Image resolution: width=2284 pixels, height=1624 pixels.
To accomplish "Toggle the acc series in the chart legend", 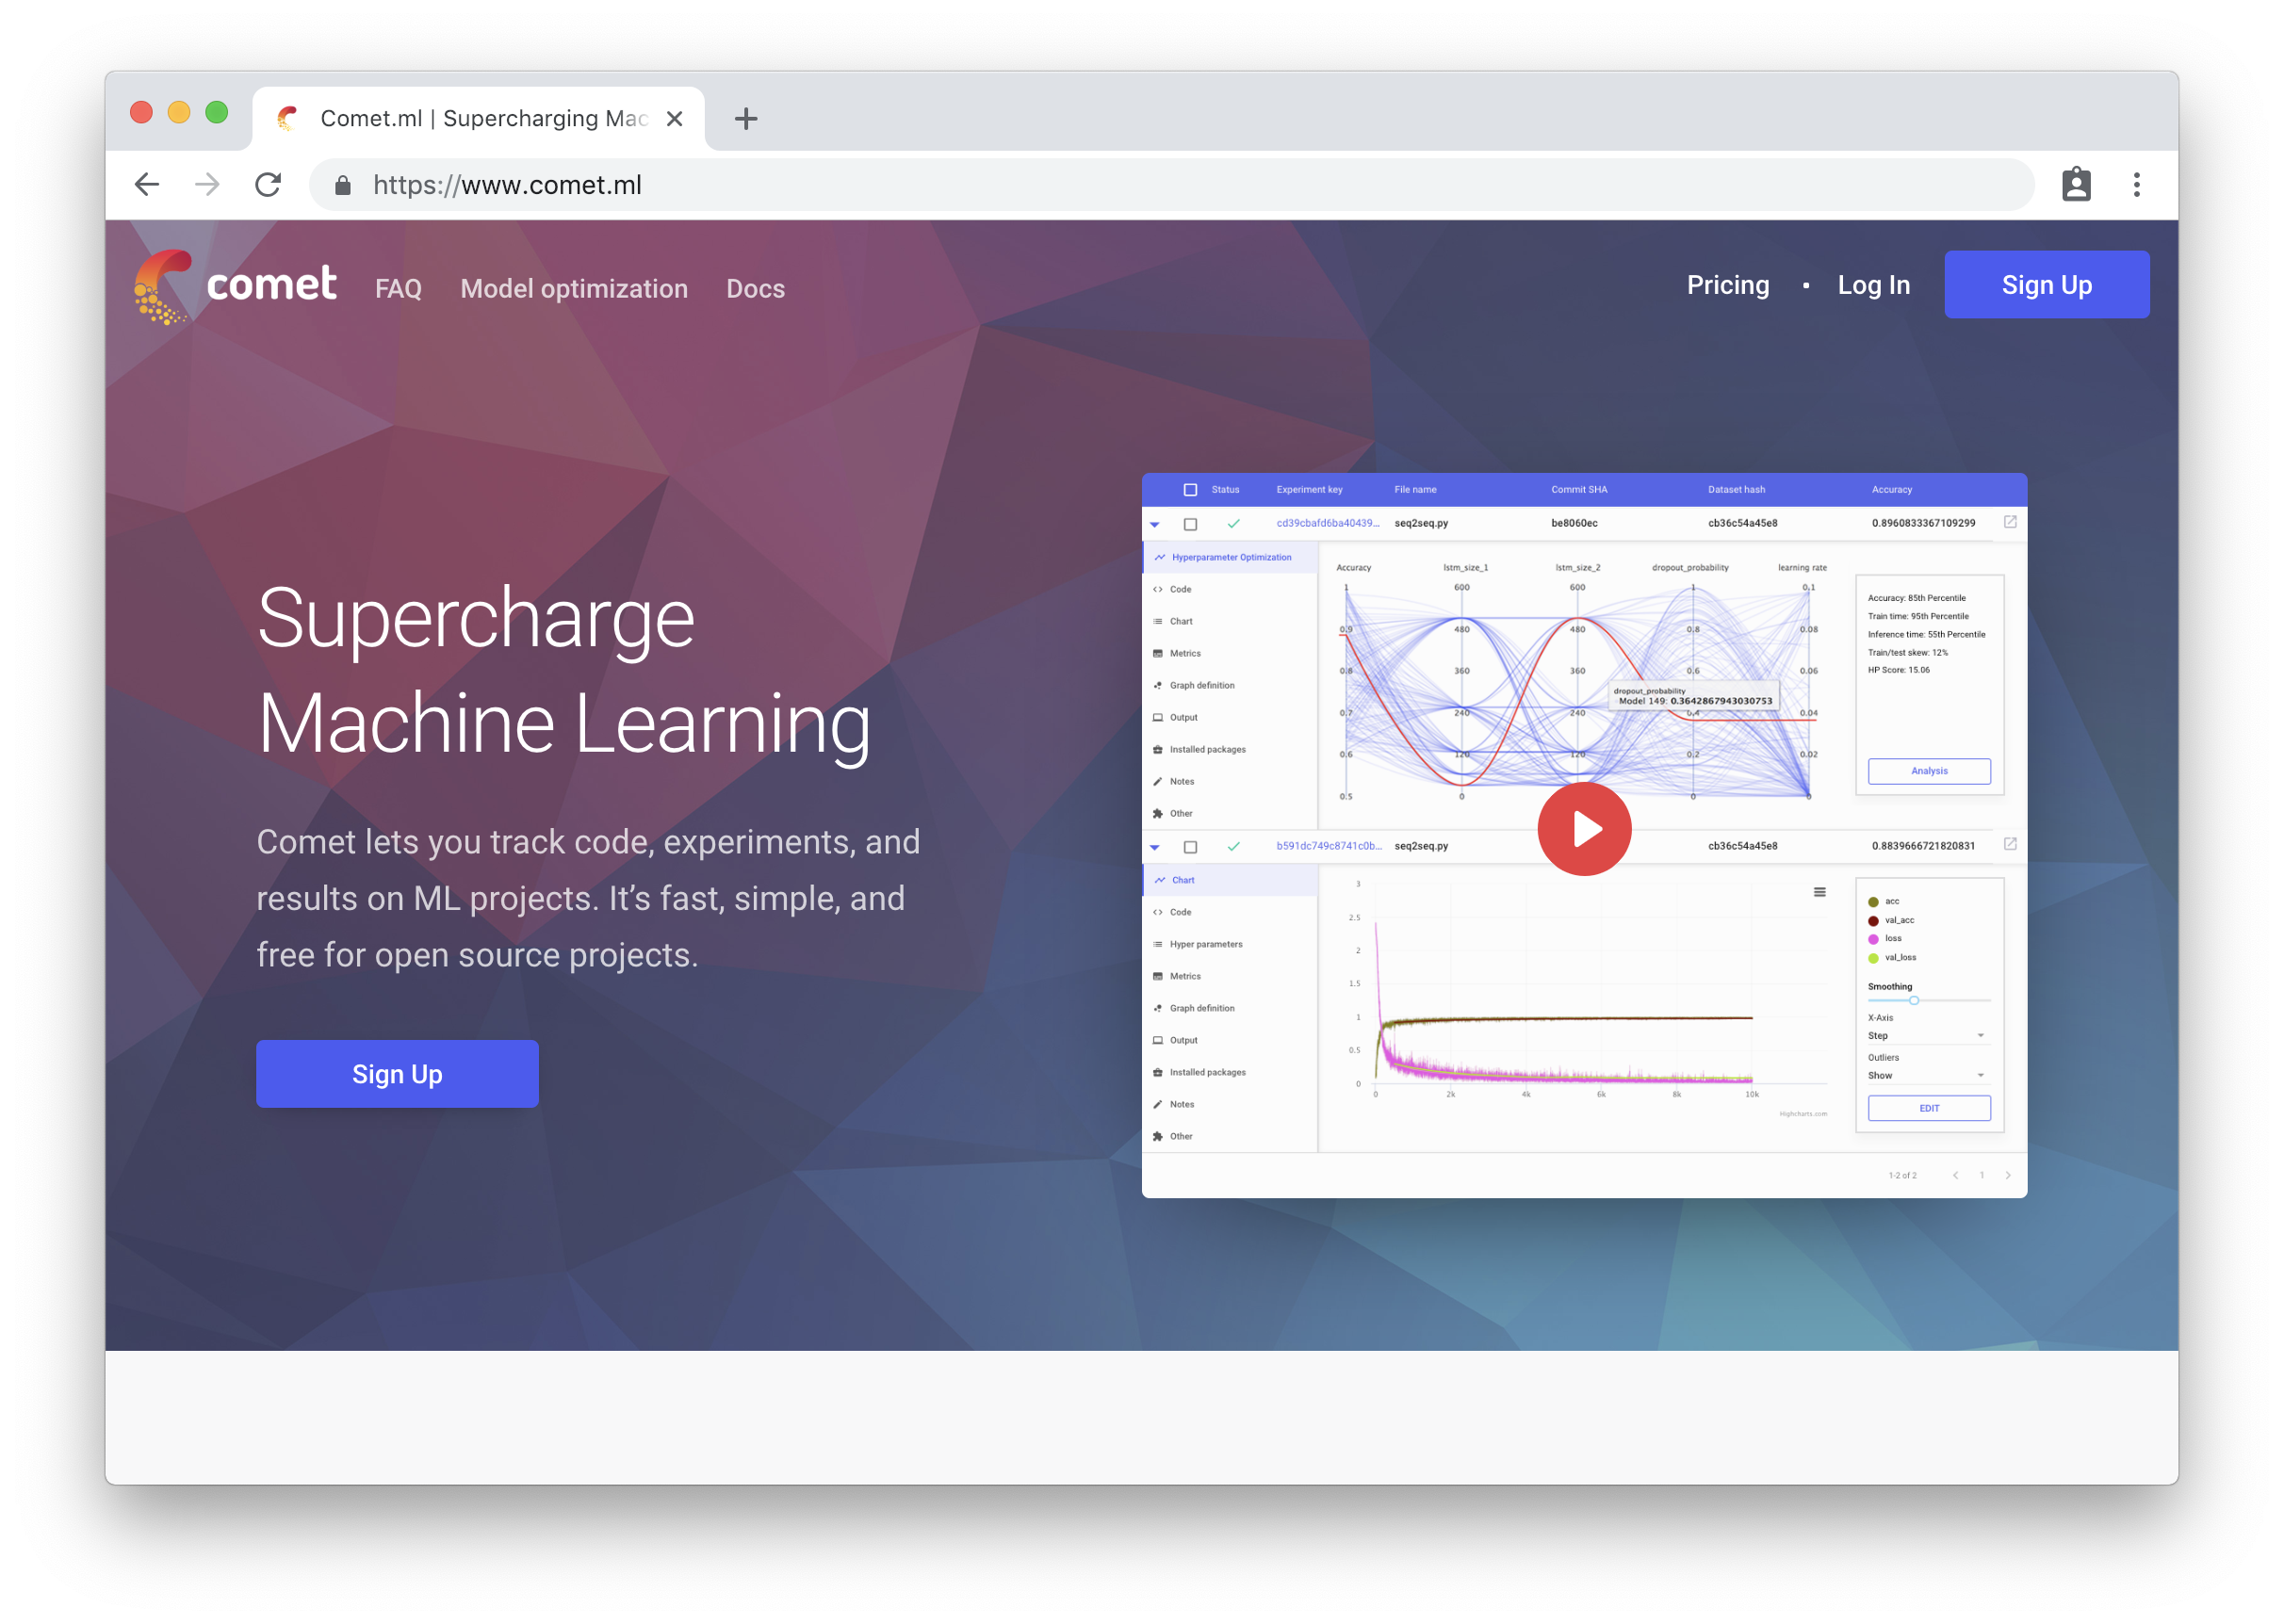I will [1883, 901].
